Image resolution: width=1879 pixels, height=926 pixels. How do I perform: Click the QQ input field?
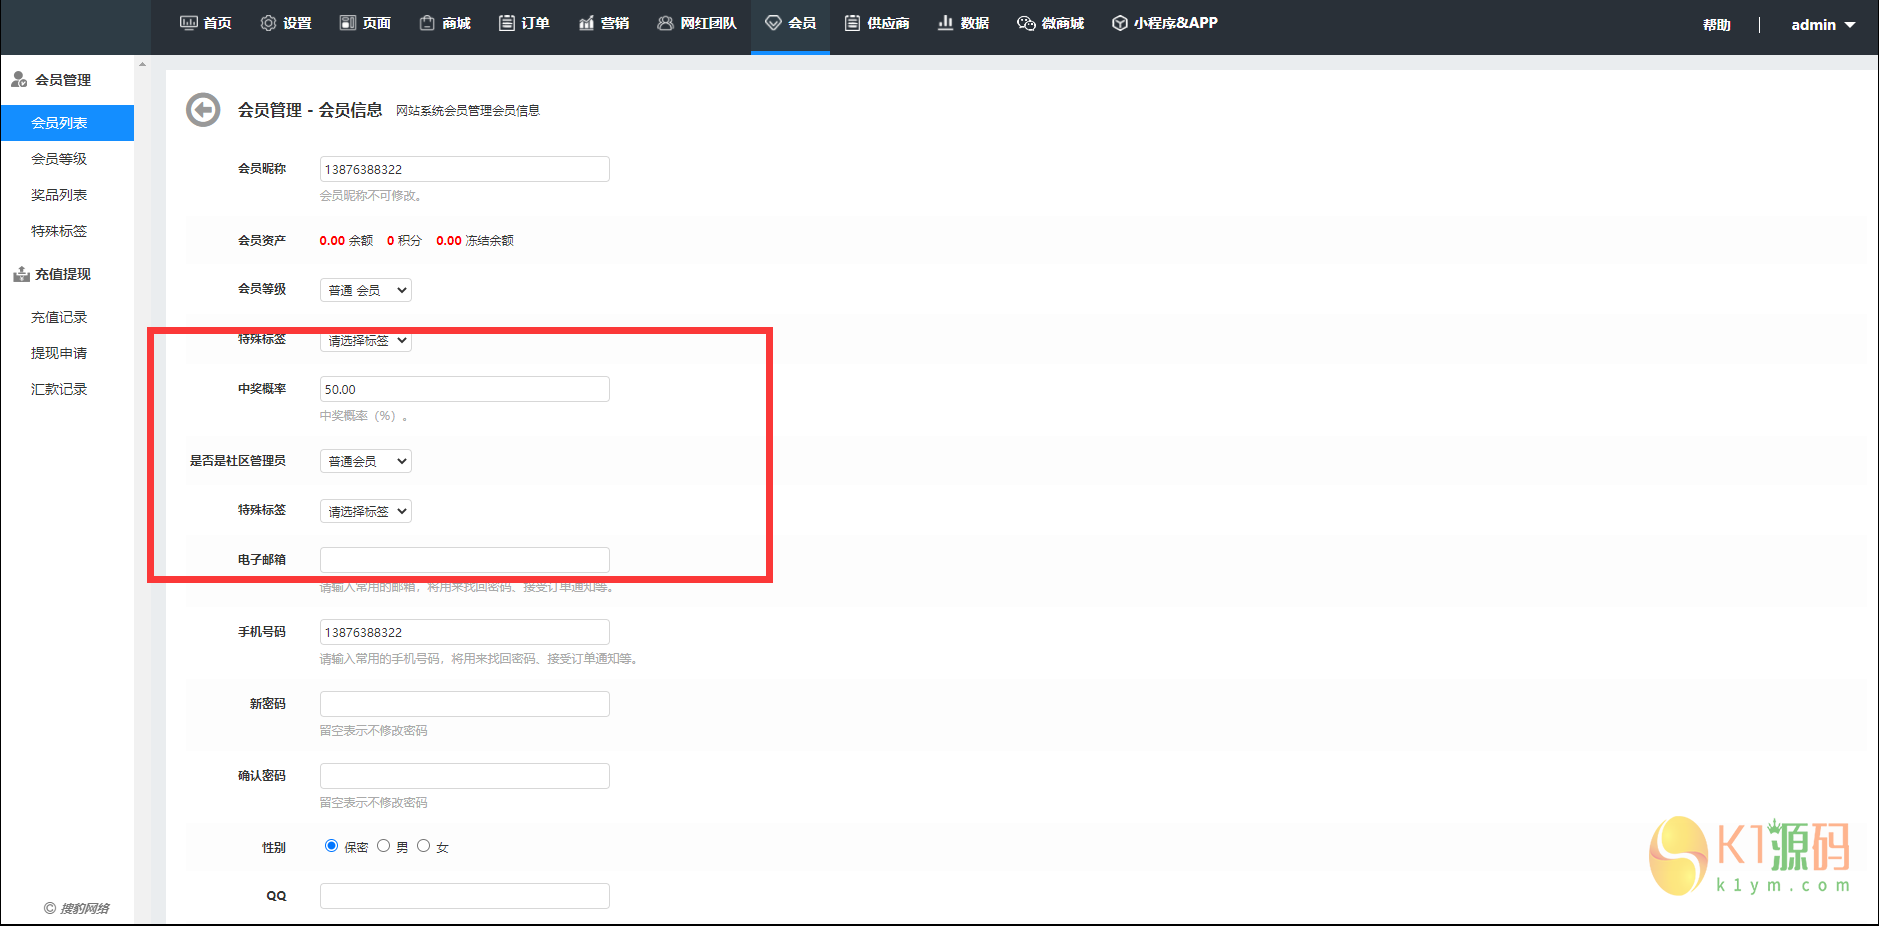coord(465,896)
